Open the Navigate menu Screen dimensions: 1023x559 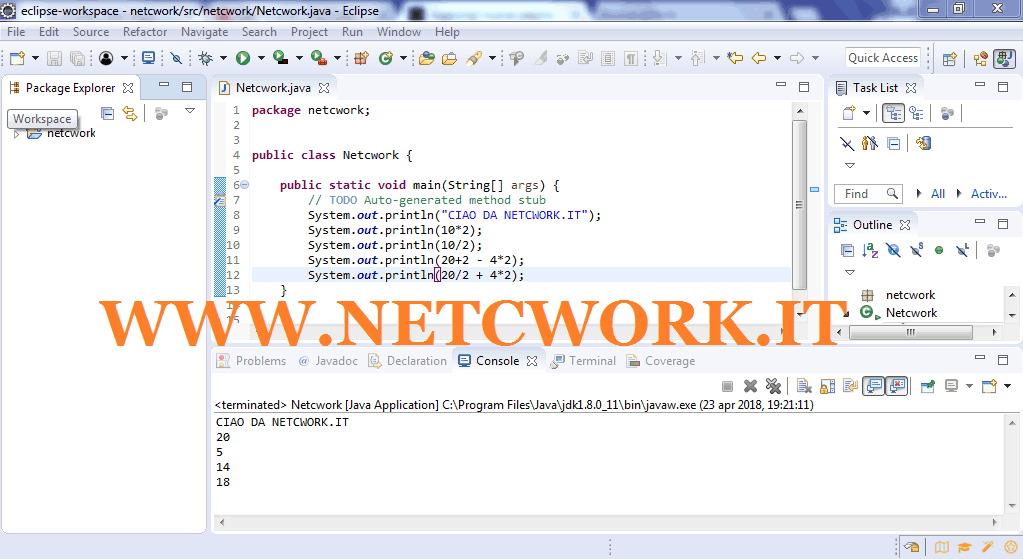coord(205,32)
